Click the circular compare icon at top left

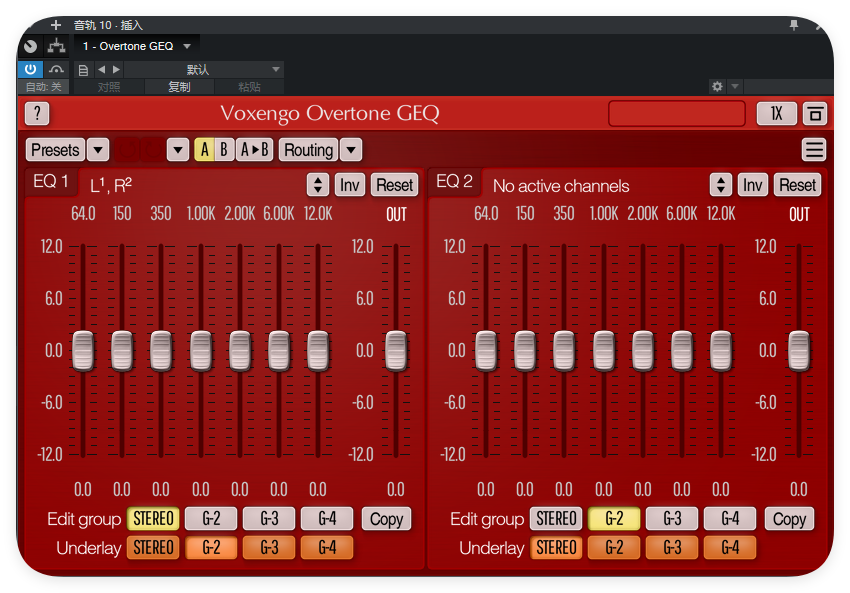tap(30, 46)
